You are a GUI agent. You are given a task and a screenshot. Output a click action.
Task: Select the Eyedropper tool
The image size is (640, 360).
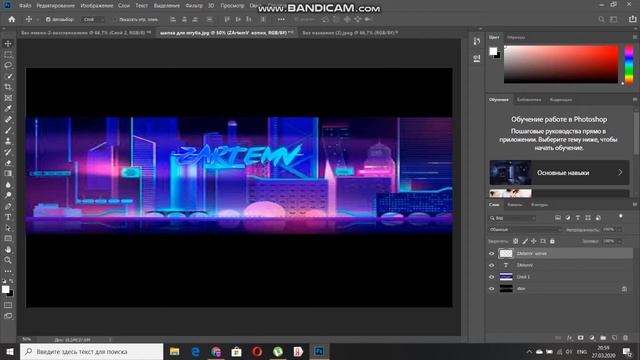(8, 109)
